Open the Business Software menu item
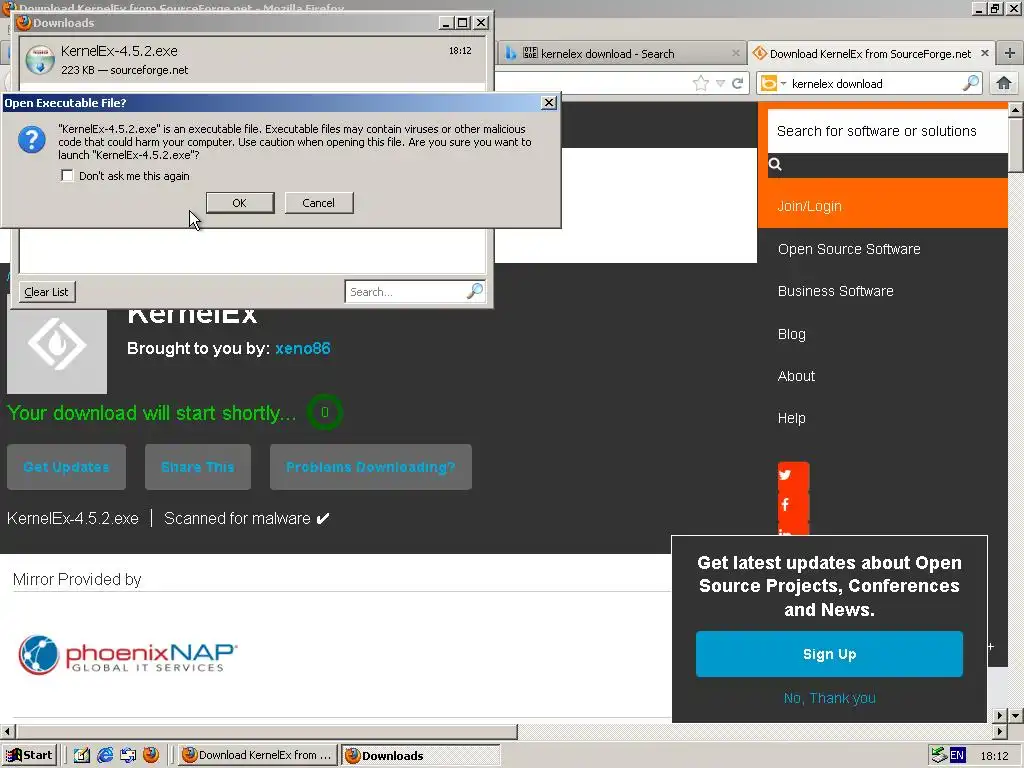Viewport: 1024px width, 768px height. (x=835, y=291)
